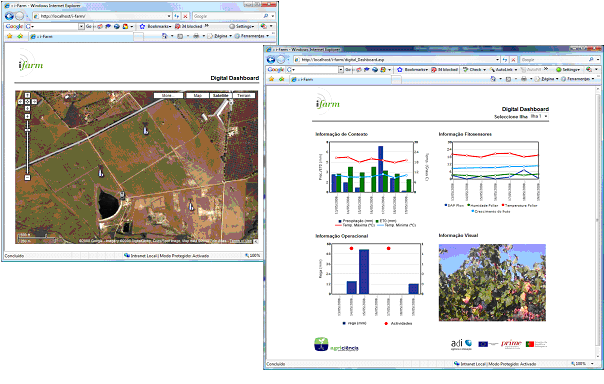Viewport: 604px width, 384px height.
Task: Open the Seleccione Ilha dropdown
Action: [x=539, y=116]
